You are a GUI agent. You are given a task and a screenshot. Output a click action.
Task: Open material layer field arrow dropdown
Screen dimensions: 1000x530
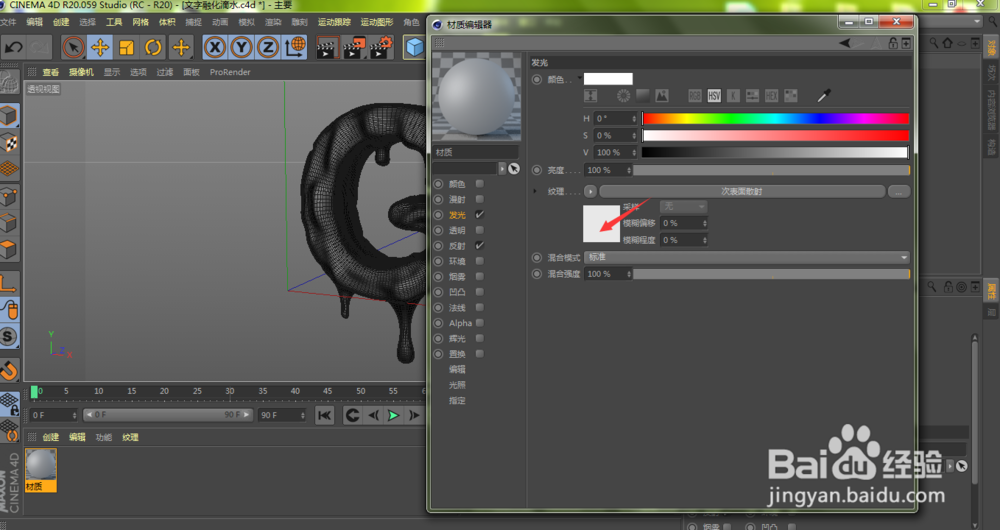tap(502, 168)
